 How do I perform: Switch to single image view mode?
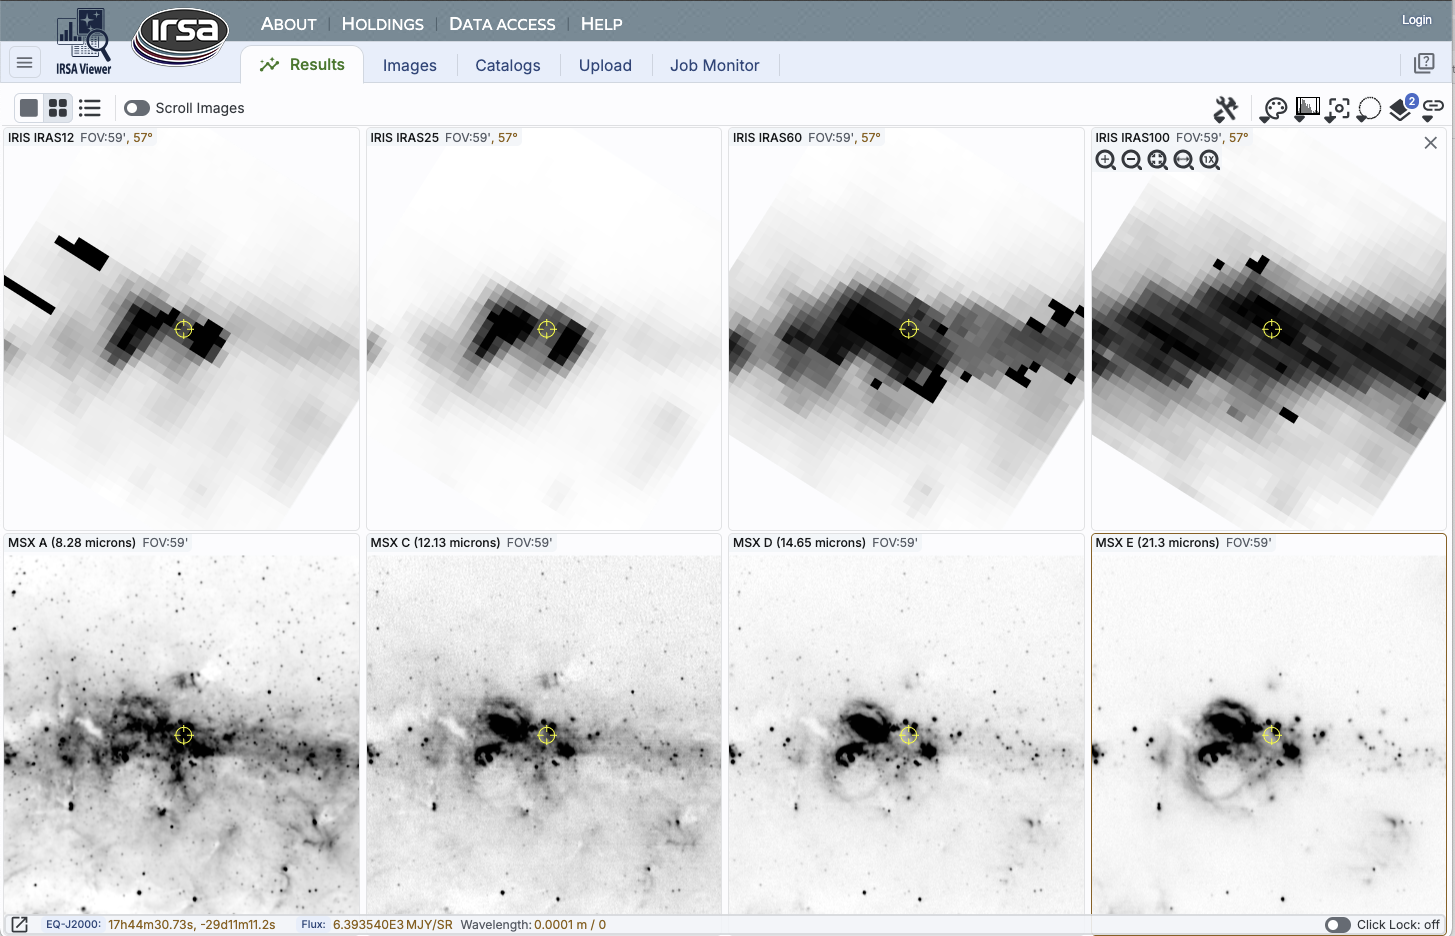(29, 108)
